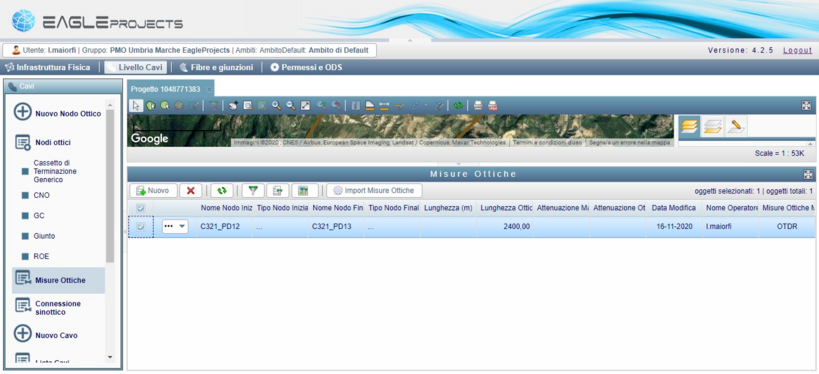Click the zoom in magnifier icon
Screen dimensions: 819x374
coord(276,106)
